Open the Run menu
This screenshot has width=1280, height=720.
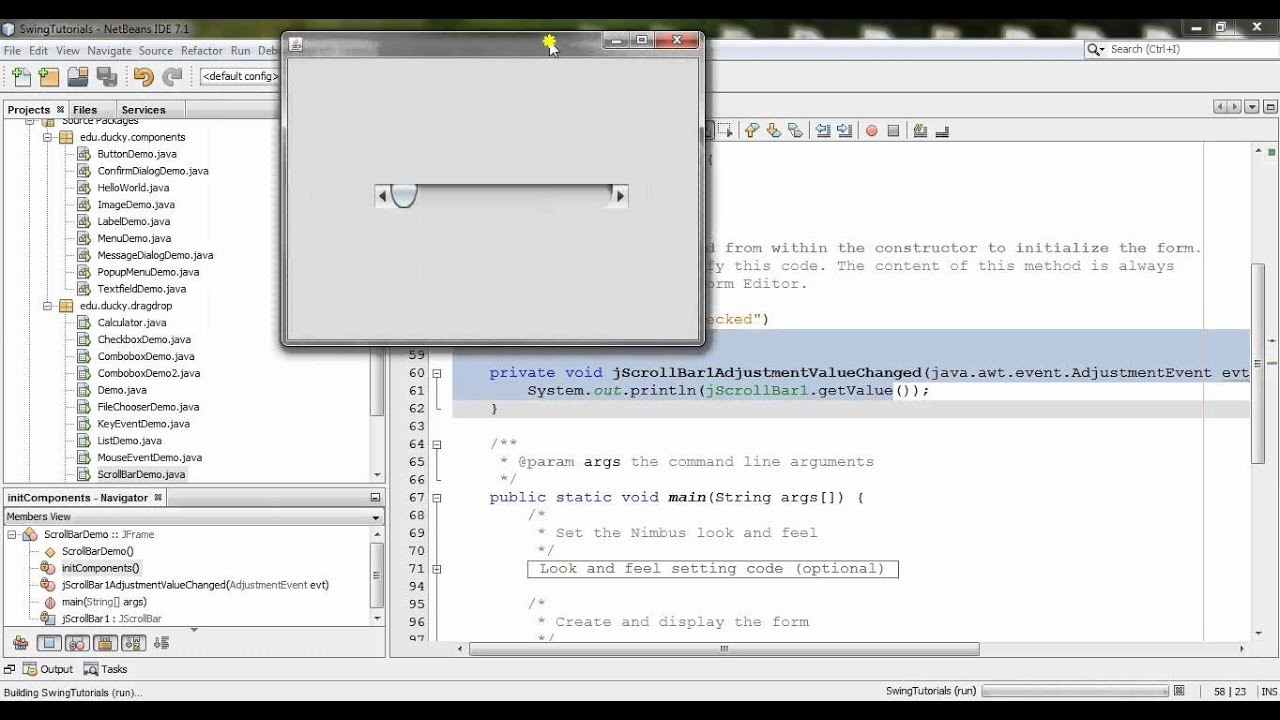(240, 50)
